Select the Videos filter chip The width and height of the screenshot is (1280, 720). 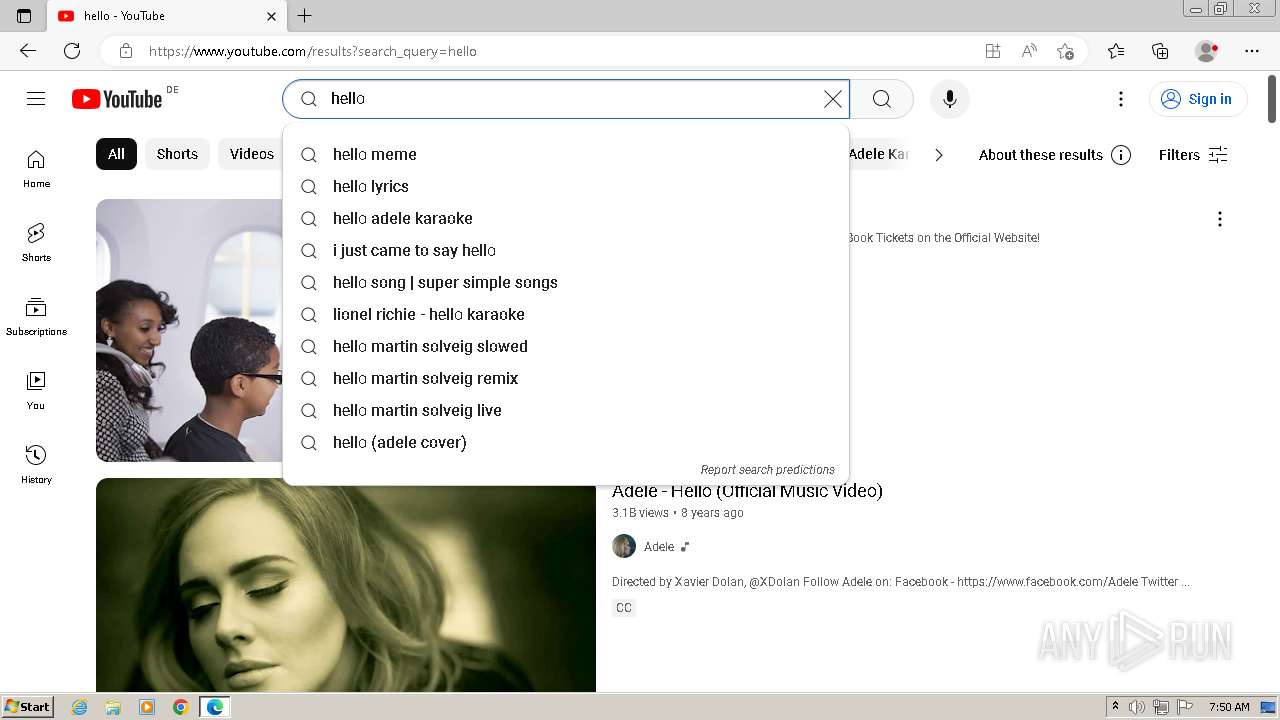tap(250, 154)
